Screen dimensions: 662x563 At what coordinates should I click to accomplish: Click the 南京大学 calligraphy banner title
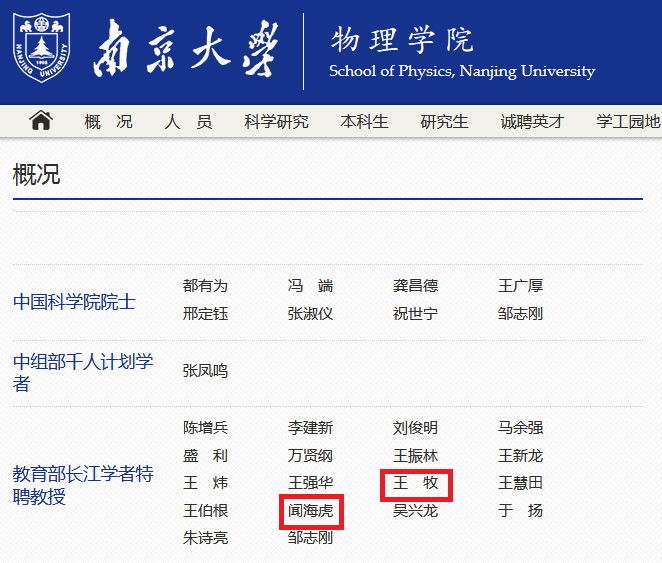pyautogui.click(x=186, y=49)
